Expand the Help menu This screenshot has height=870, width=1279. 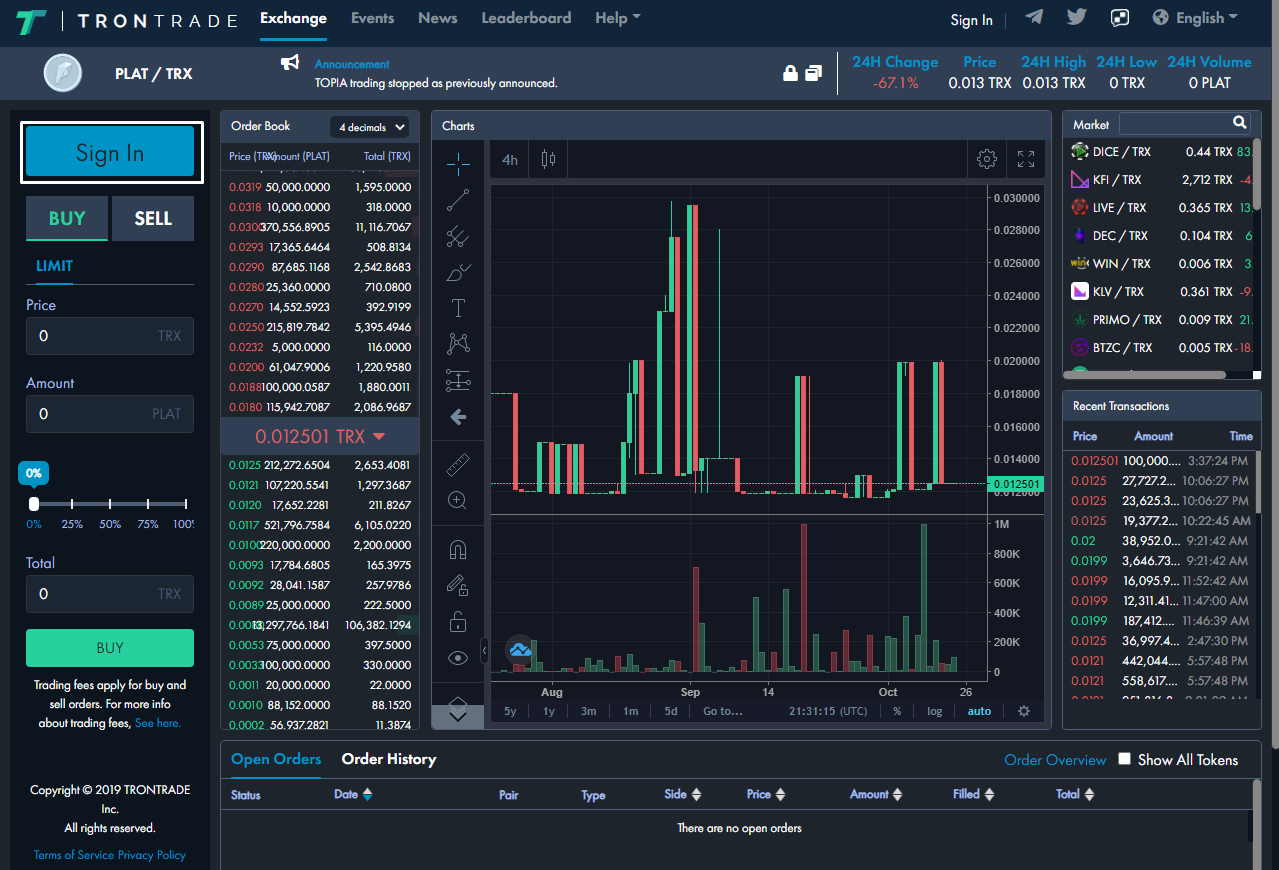(618, 18)
